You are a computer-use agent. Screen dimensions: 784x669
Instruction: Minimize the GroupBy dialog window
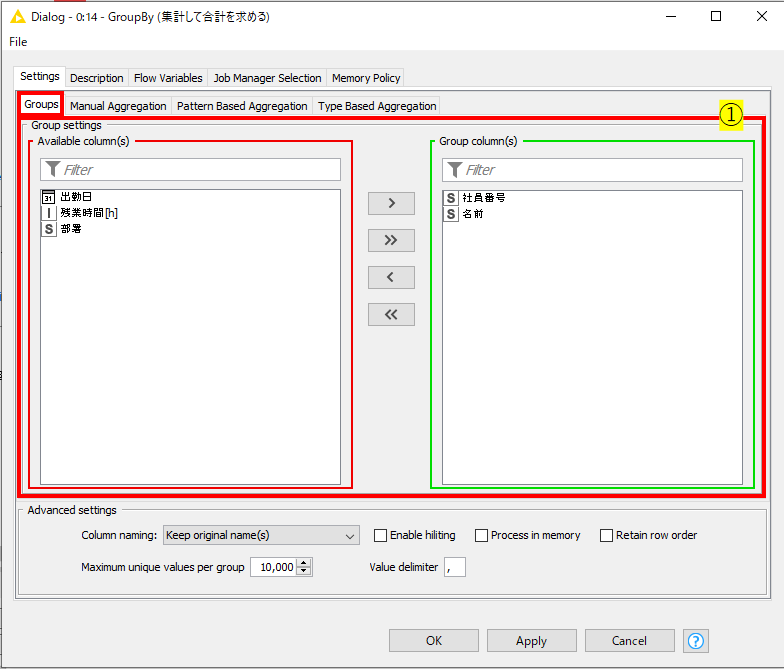pyautogui.click(x=671, y=16)
